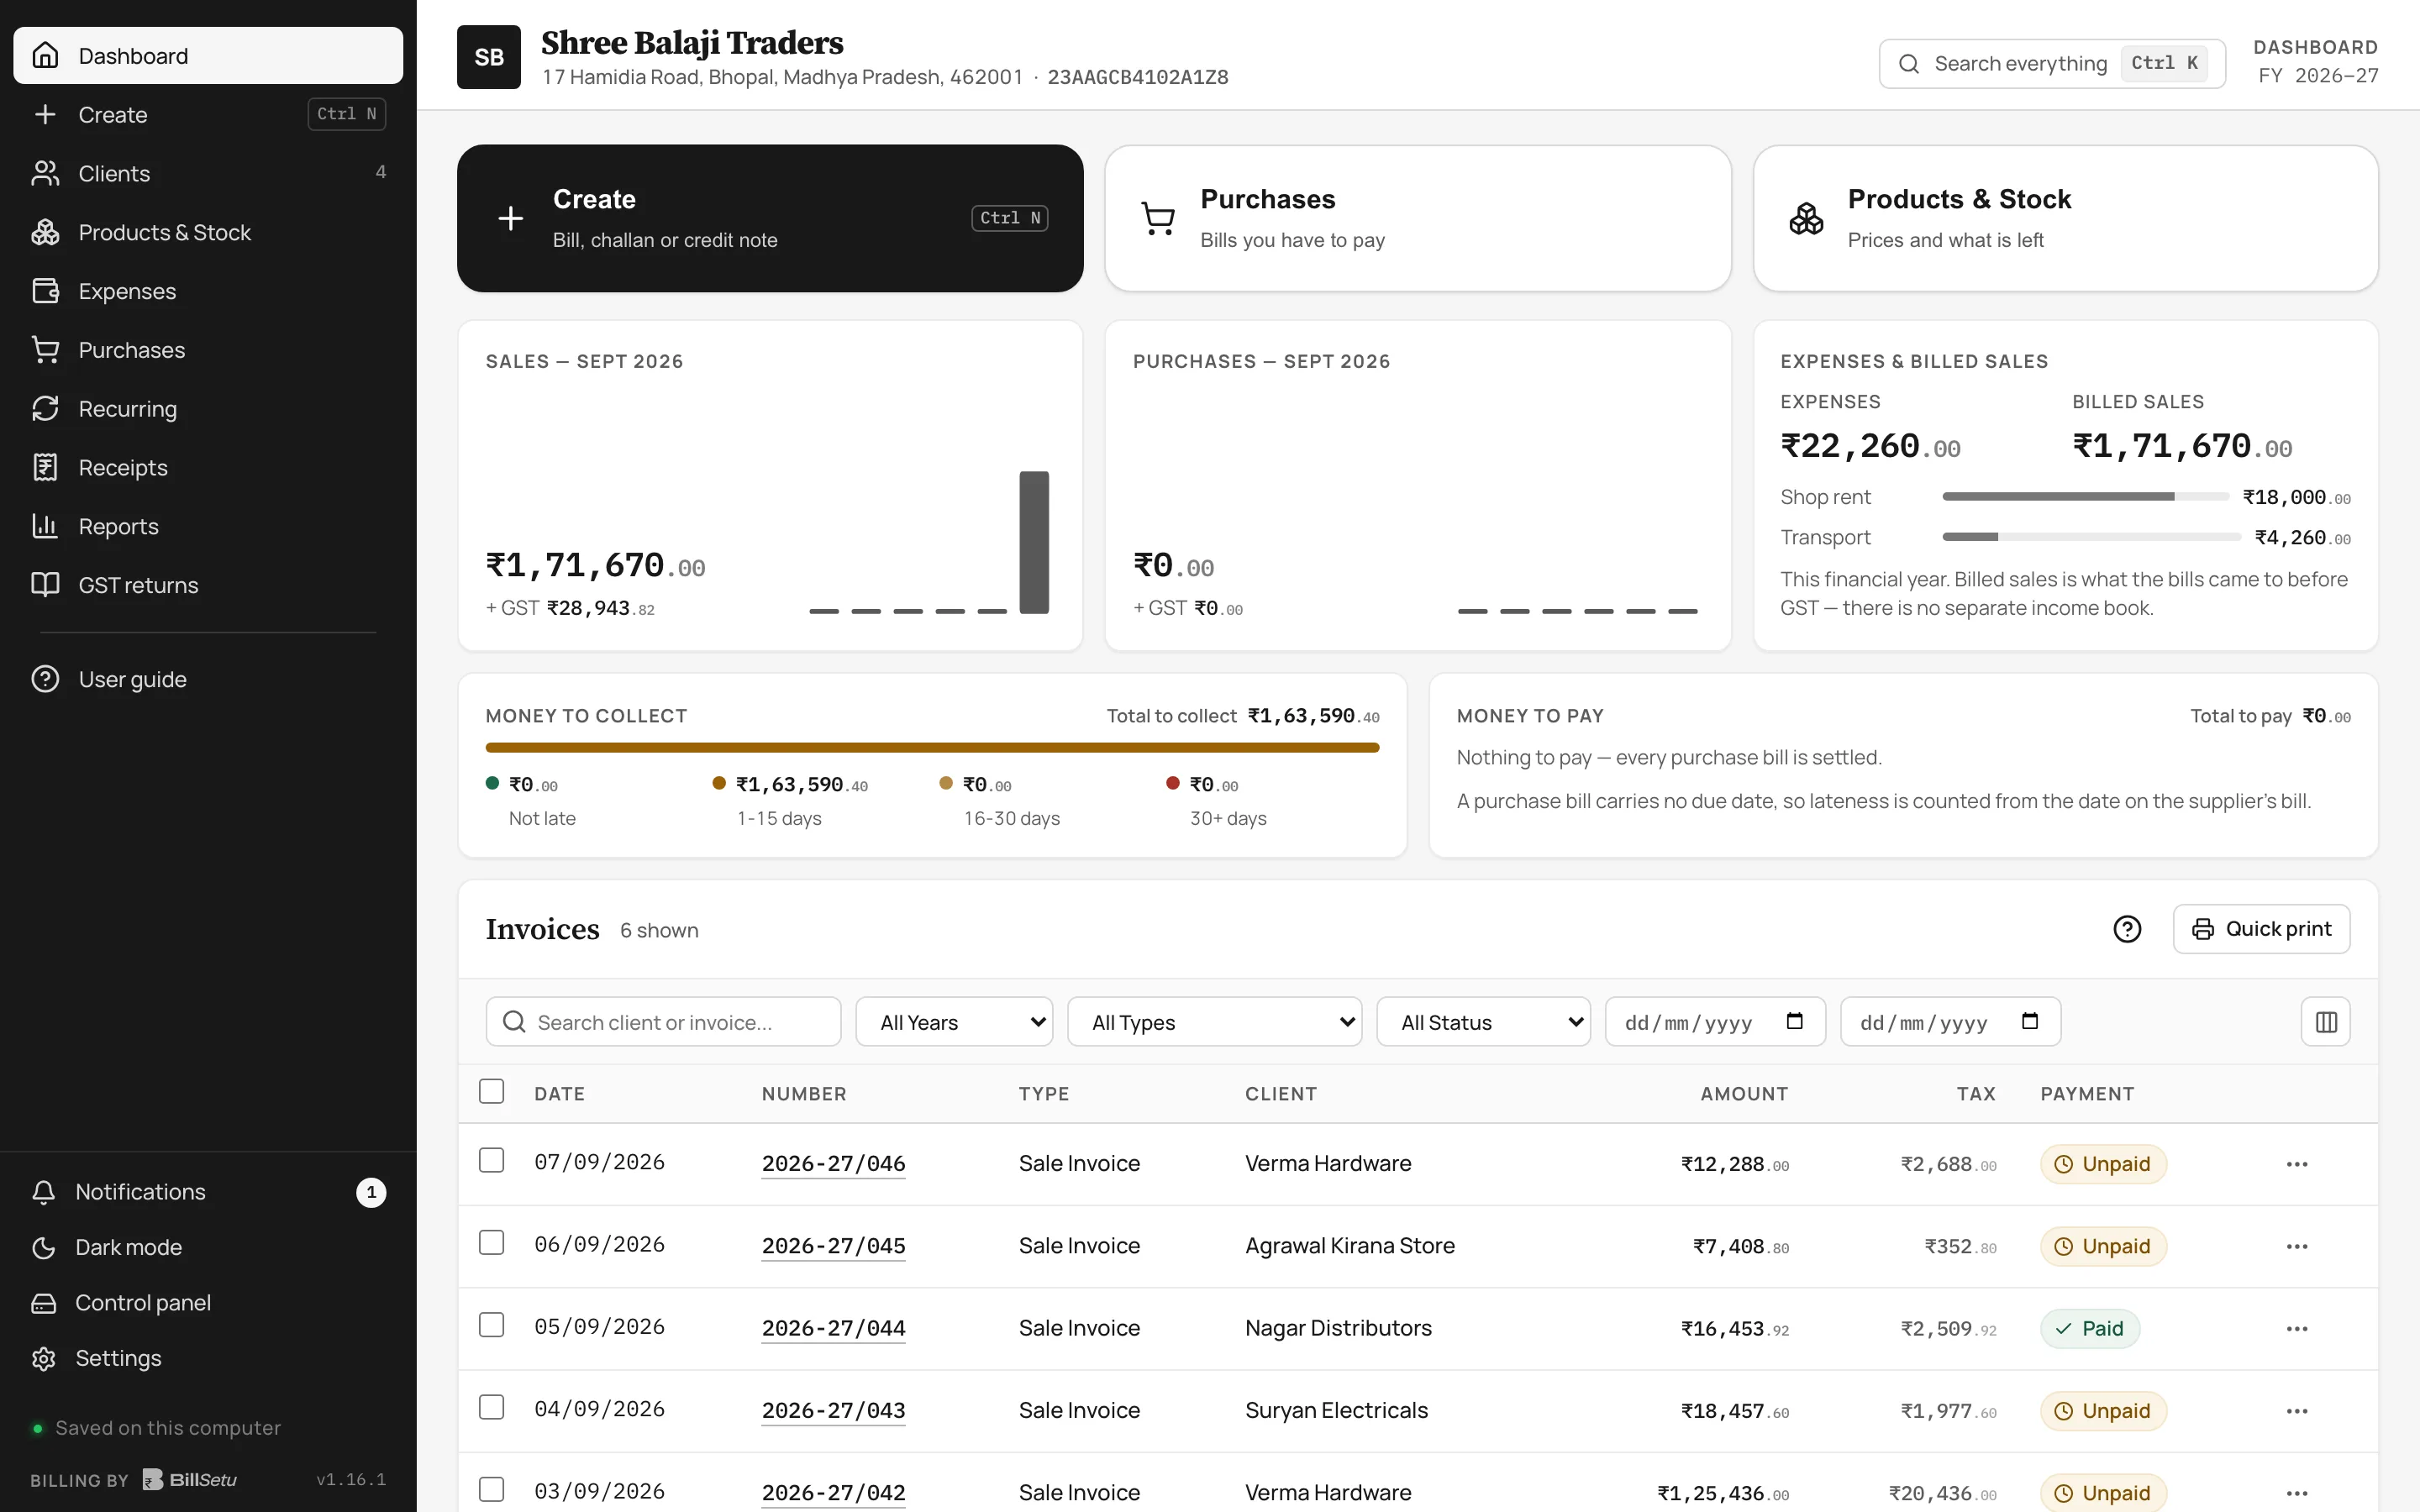Expand the All Years dropdown
Viewport: 2420px width, 1512px height.
point(954,1022)
